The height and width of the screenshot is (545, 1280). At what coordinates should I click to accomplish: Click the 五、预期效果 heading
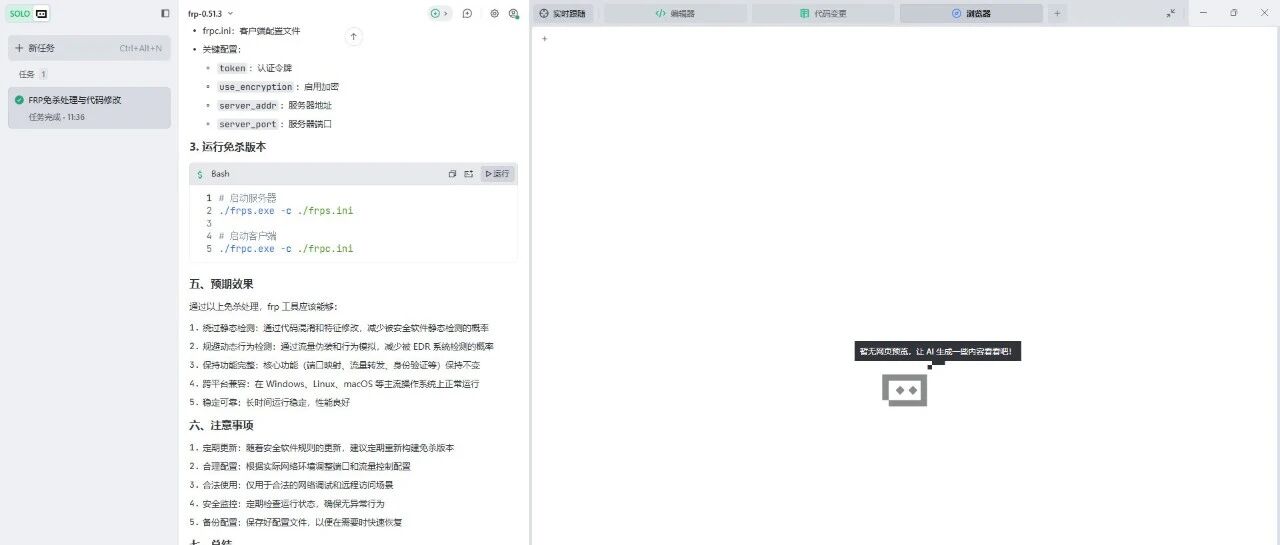222,284
